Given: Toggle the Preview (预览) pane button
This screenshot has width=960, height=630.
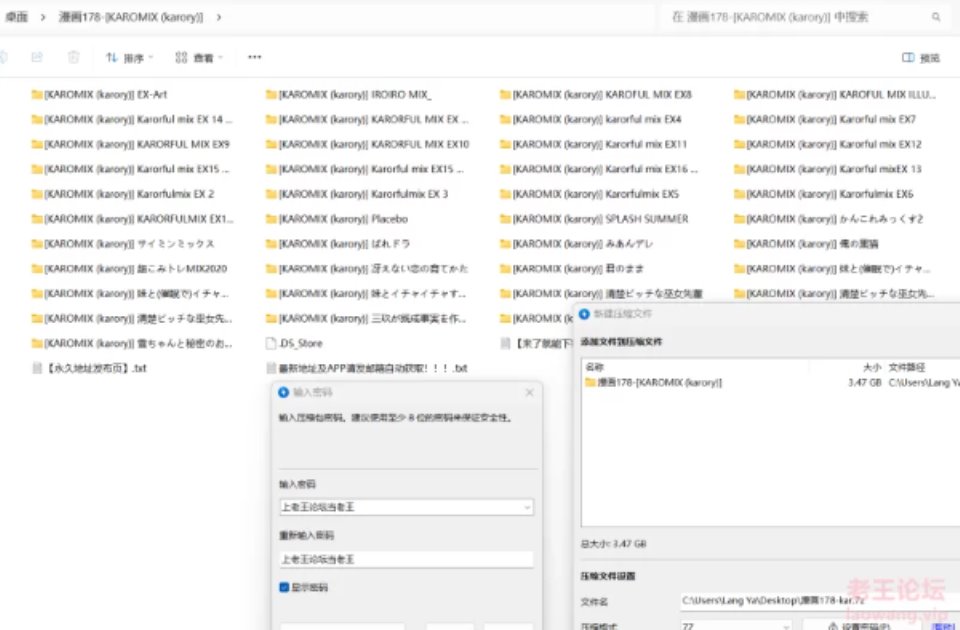Looking at the screenshot, I should (x=921, y=58).
